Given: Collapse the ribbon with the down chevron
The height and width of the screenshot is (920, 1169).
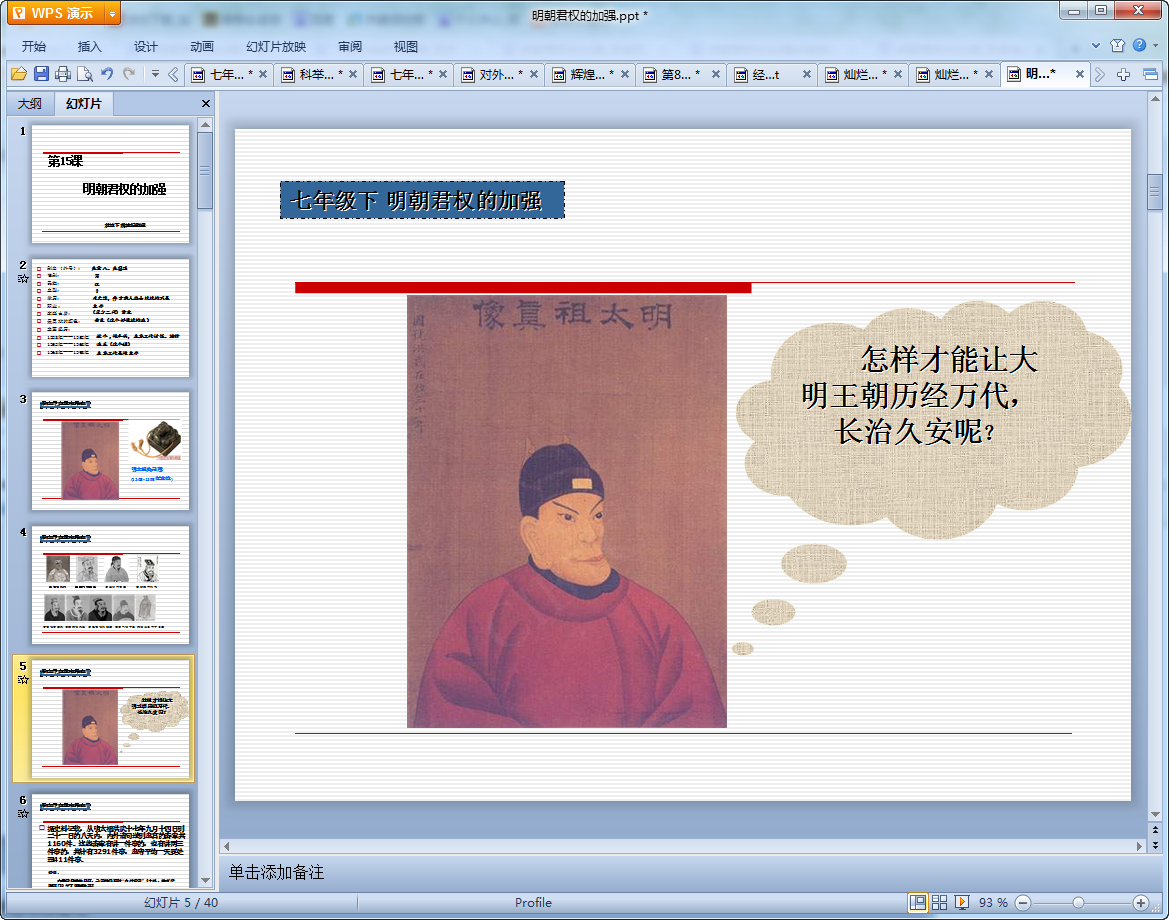Looking at the screenshot, I should tap(1096, 45).
